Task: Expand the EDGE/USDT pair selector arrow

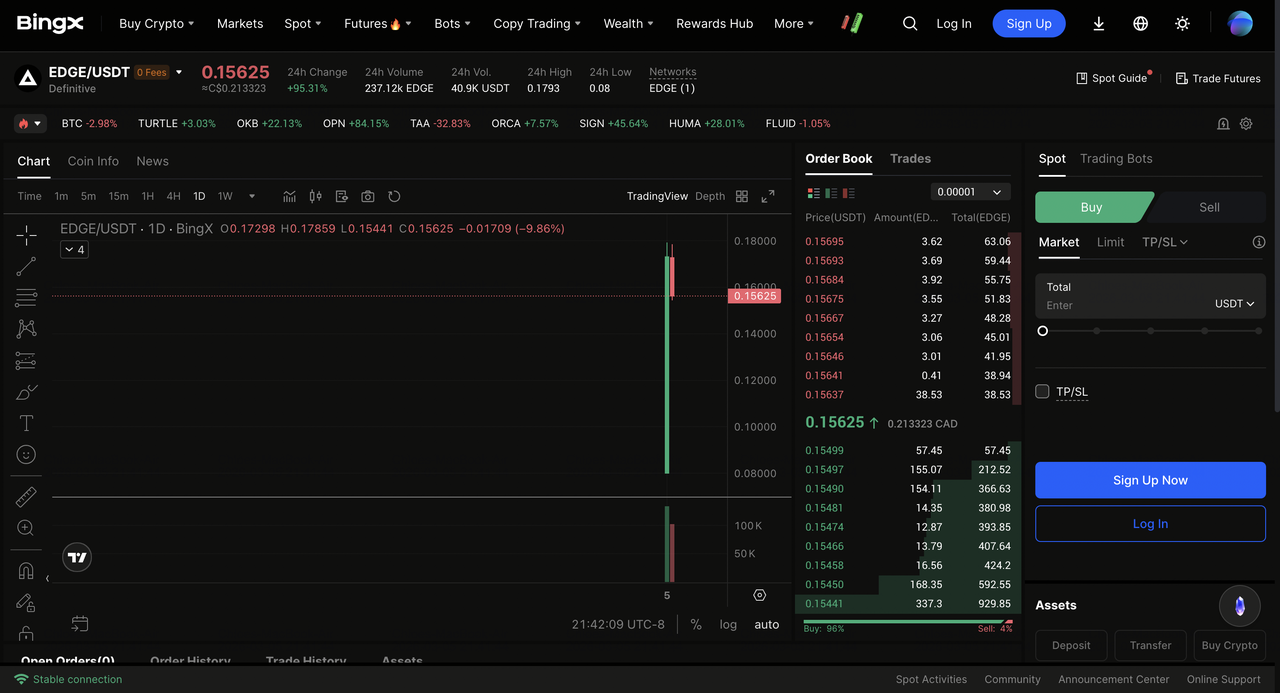Action: [179, 72]
